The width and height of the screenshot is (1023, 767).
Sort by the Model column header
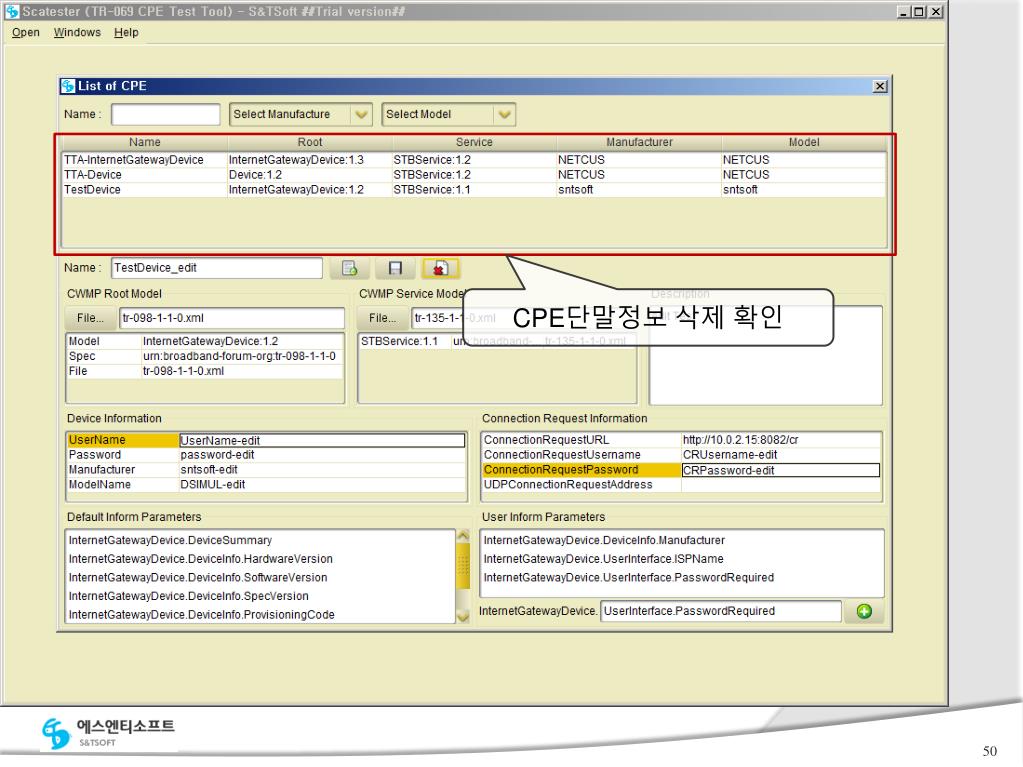tap(804, 142)
